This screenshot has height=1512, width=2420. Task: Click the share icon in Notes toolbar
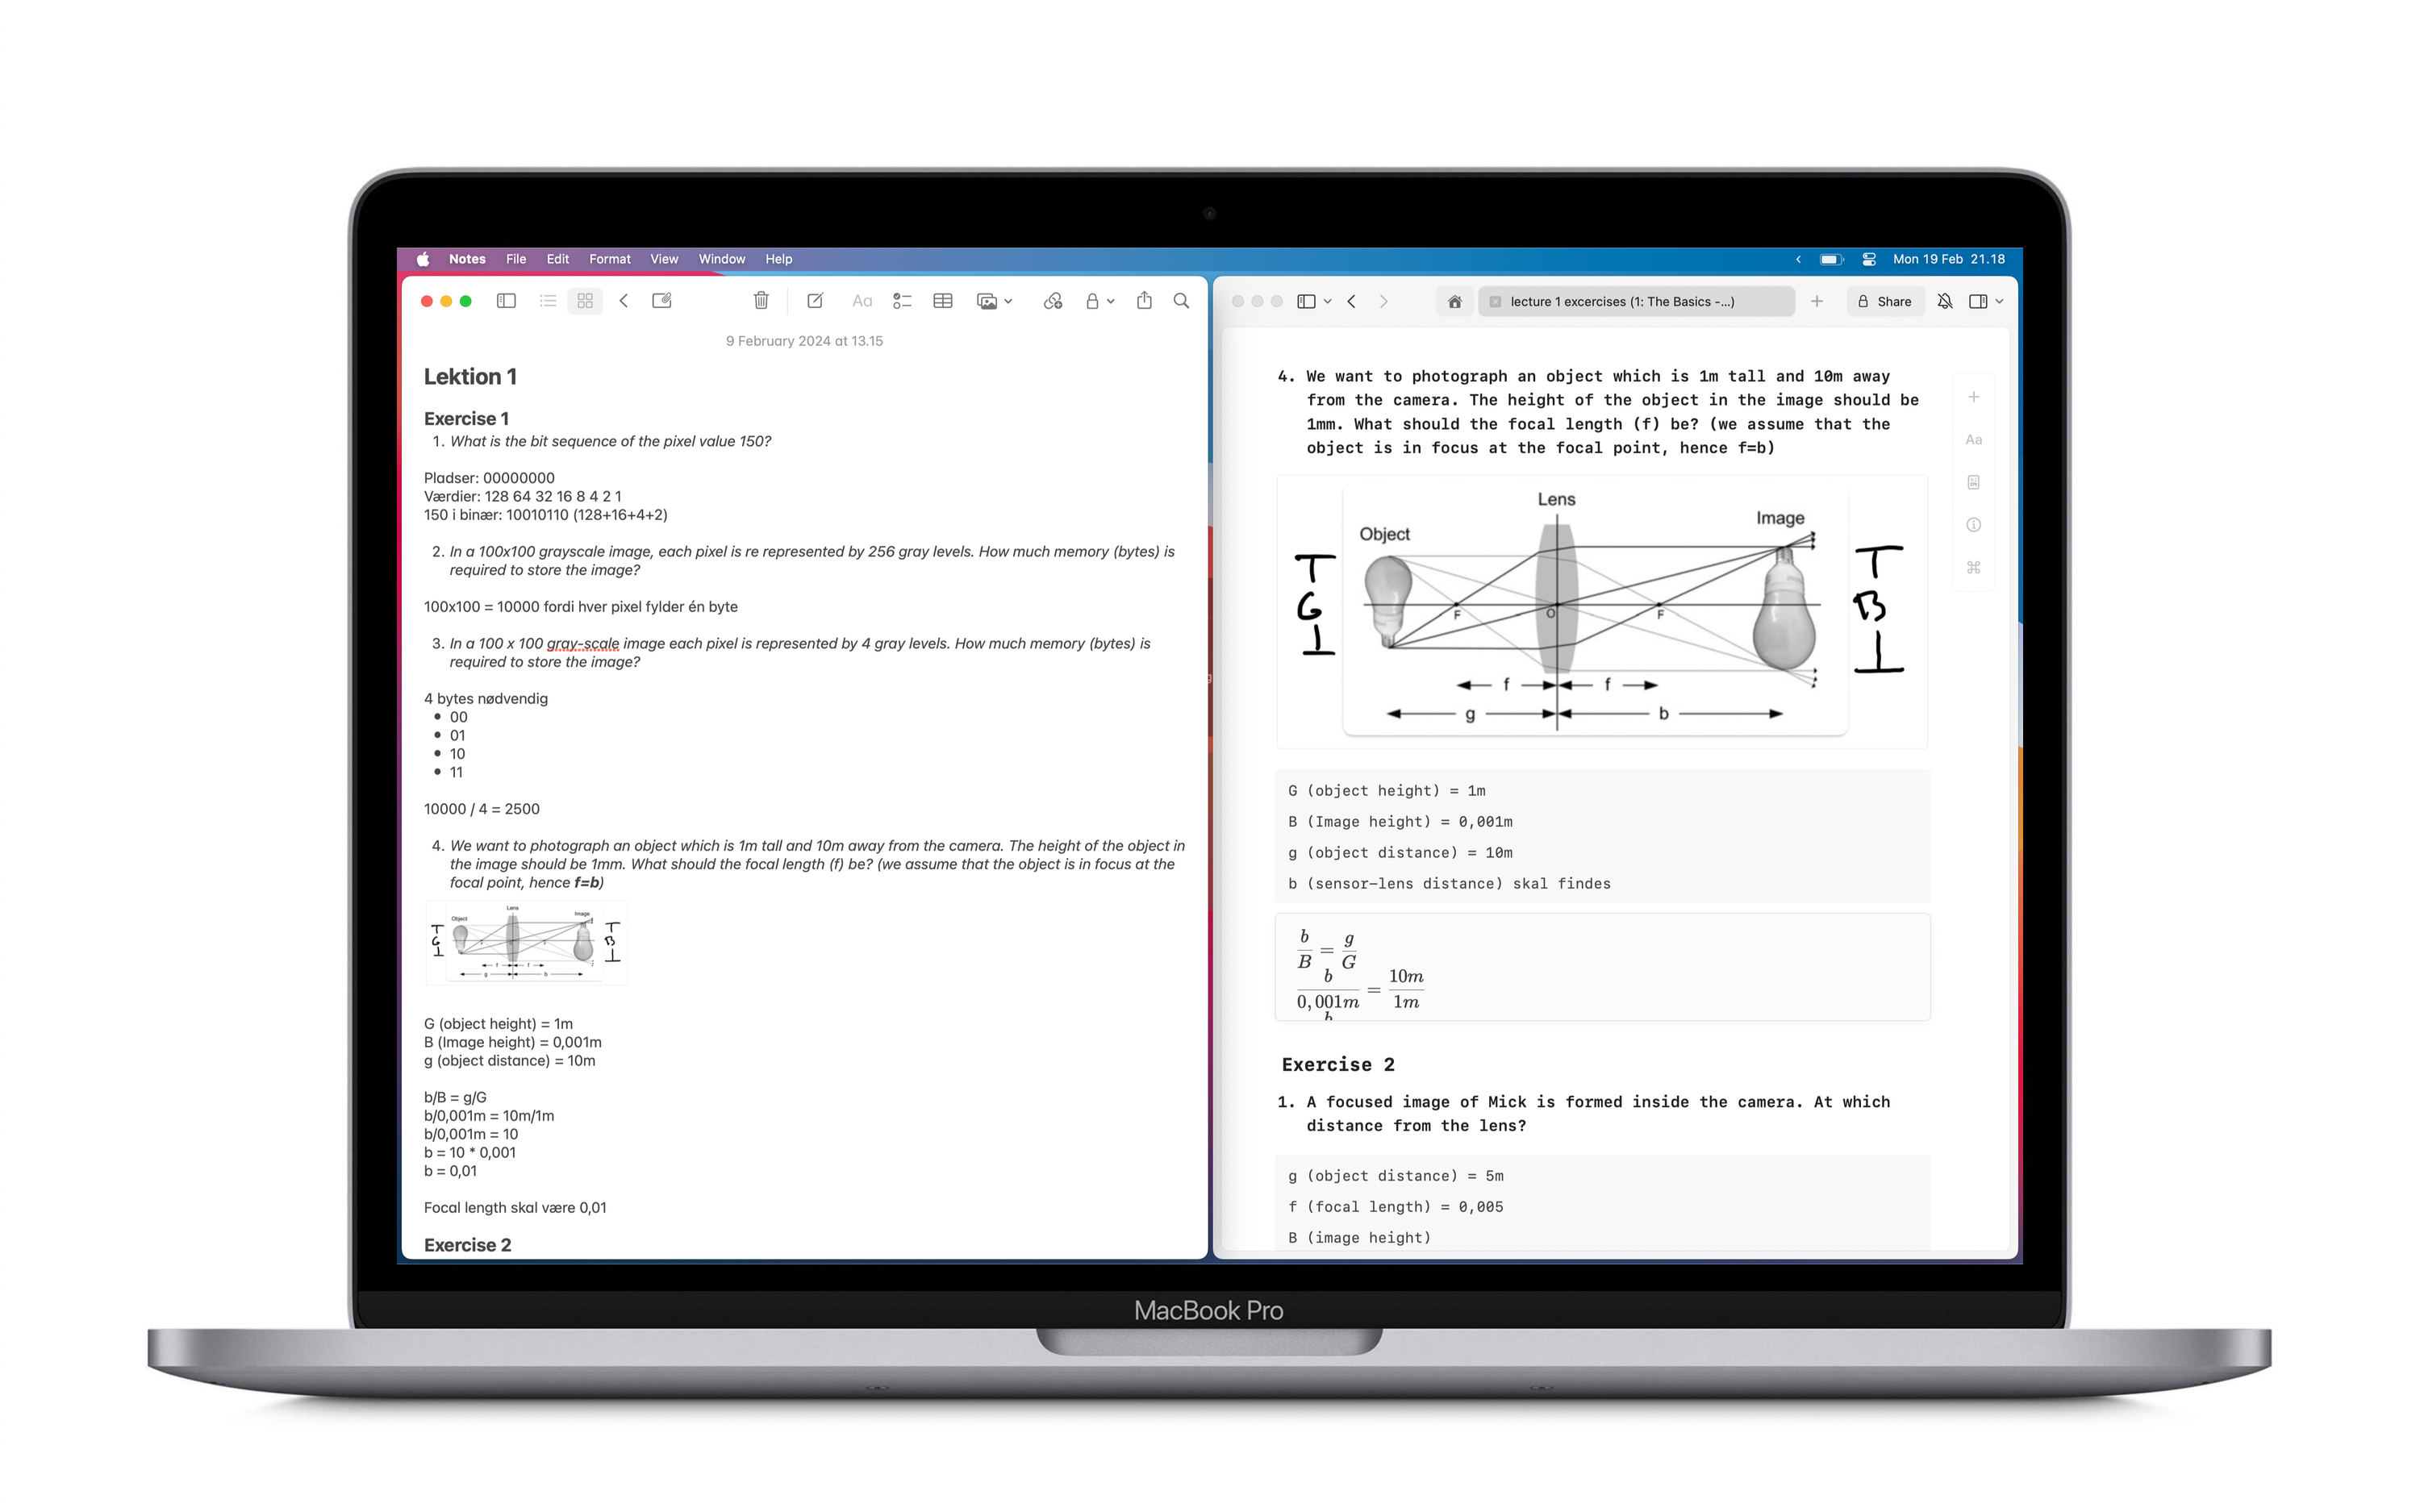tap(1143, 303)
